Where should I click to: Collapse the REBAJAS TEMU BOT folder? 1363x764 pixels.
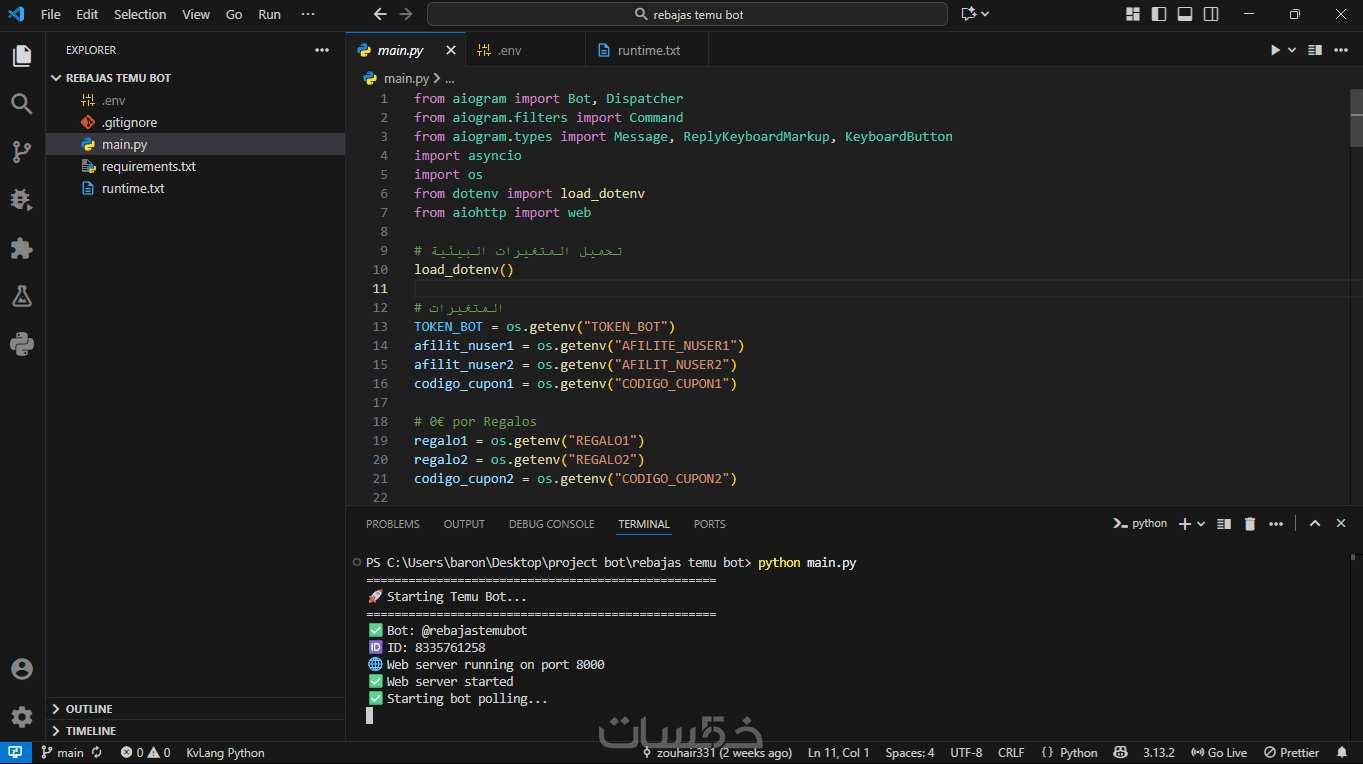coord(118,78)
